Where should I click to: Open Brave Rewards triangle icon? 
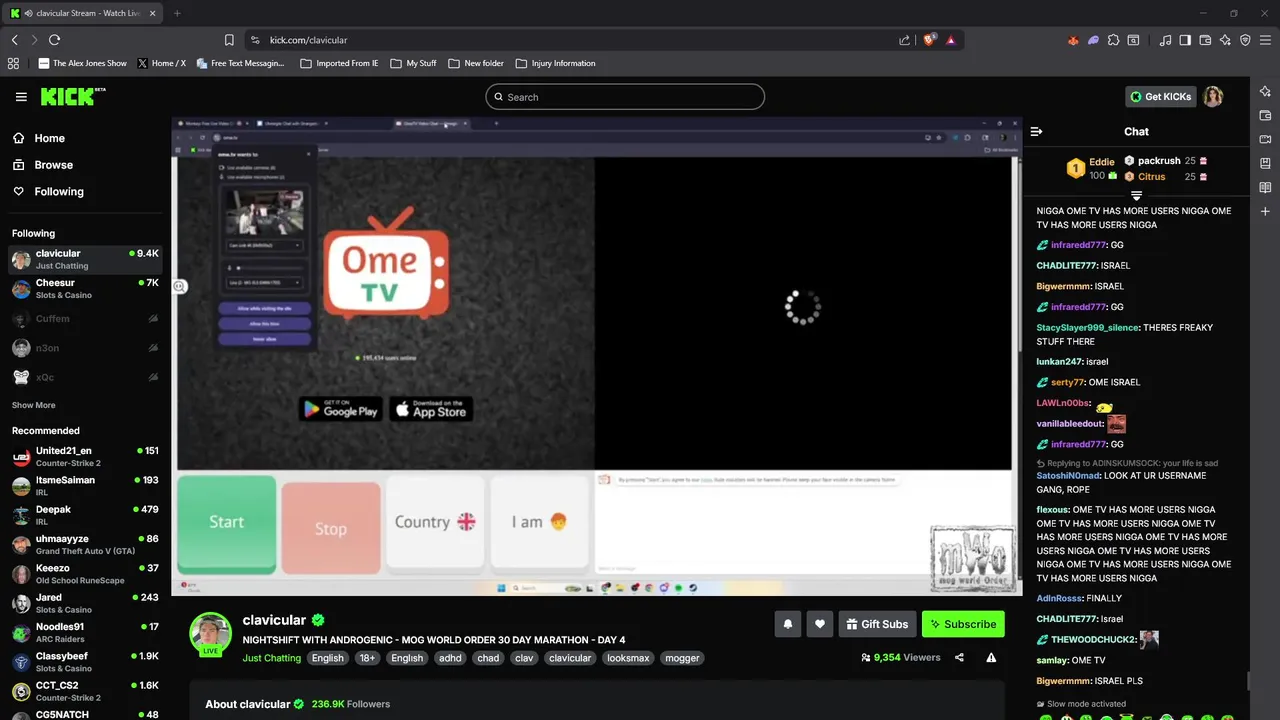click(x=950, y=40)
